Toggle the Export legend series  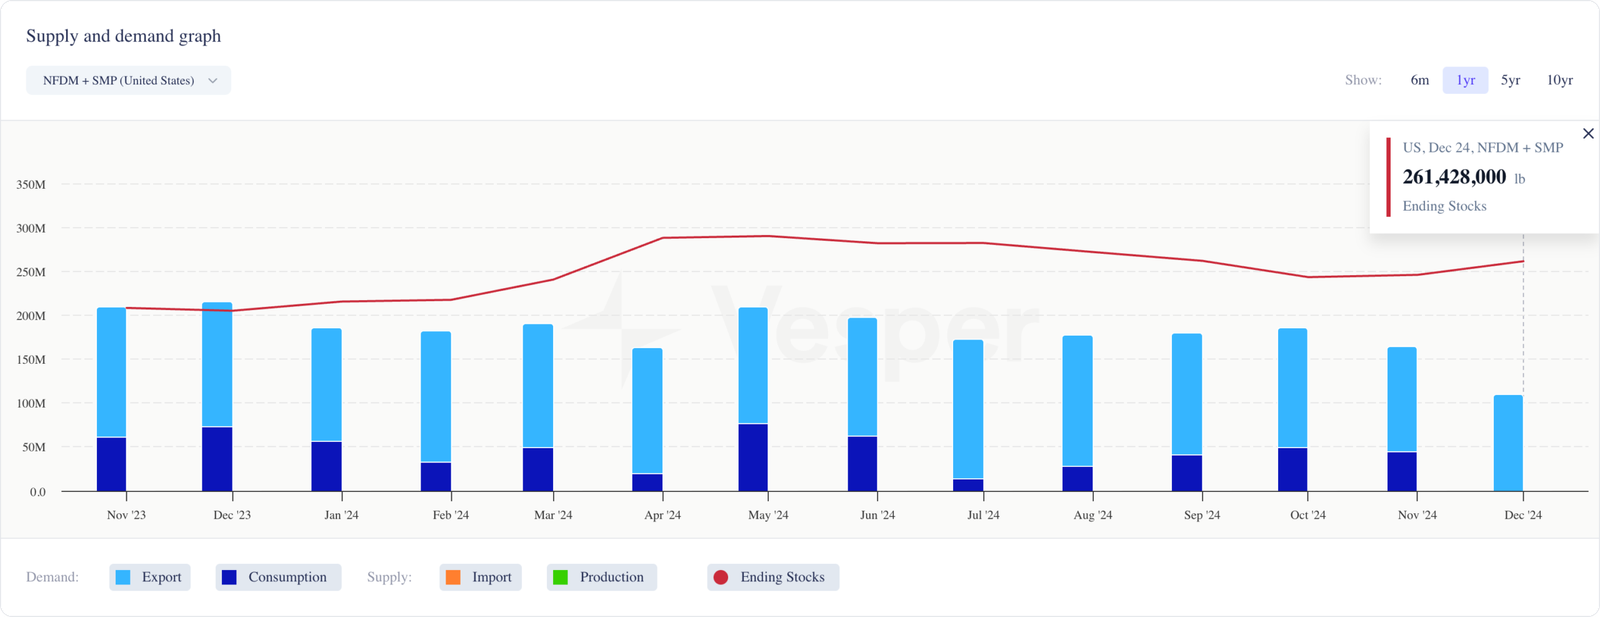point(149,577)
